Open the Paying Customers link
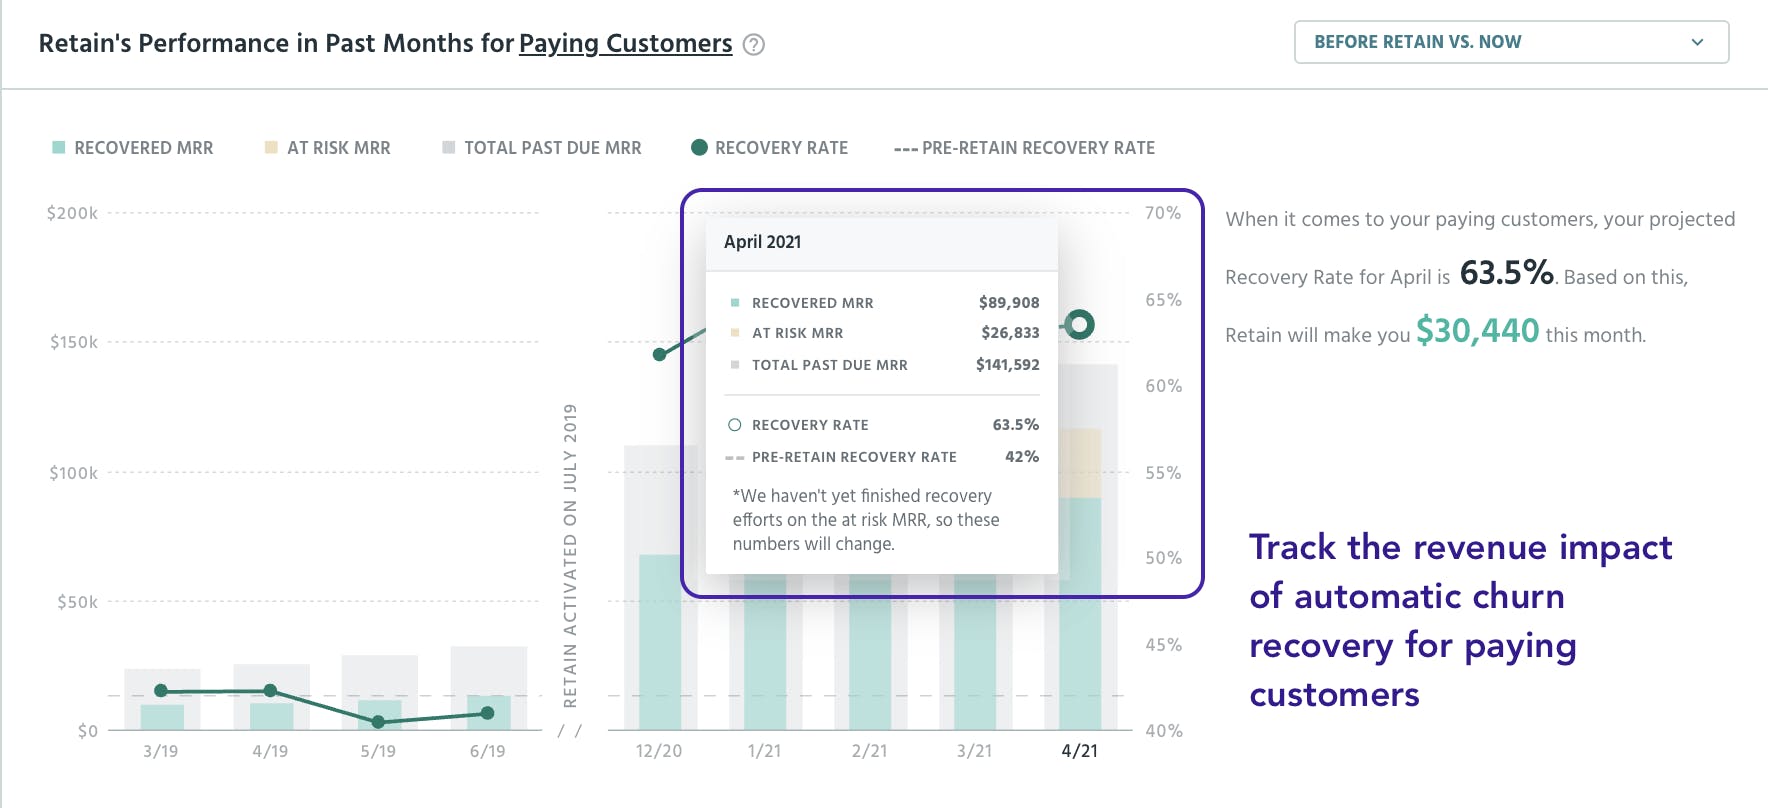The width and height of the screenshot is (1768, 808). click(x=625, y=44)
